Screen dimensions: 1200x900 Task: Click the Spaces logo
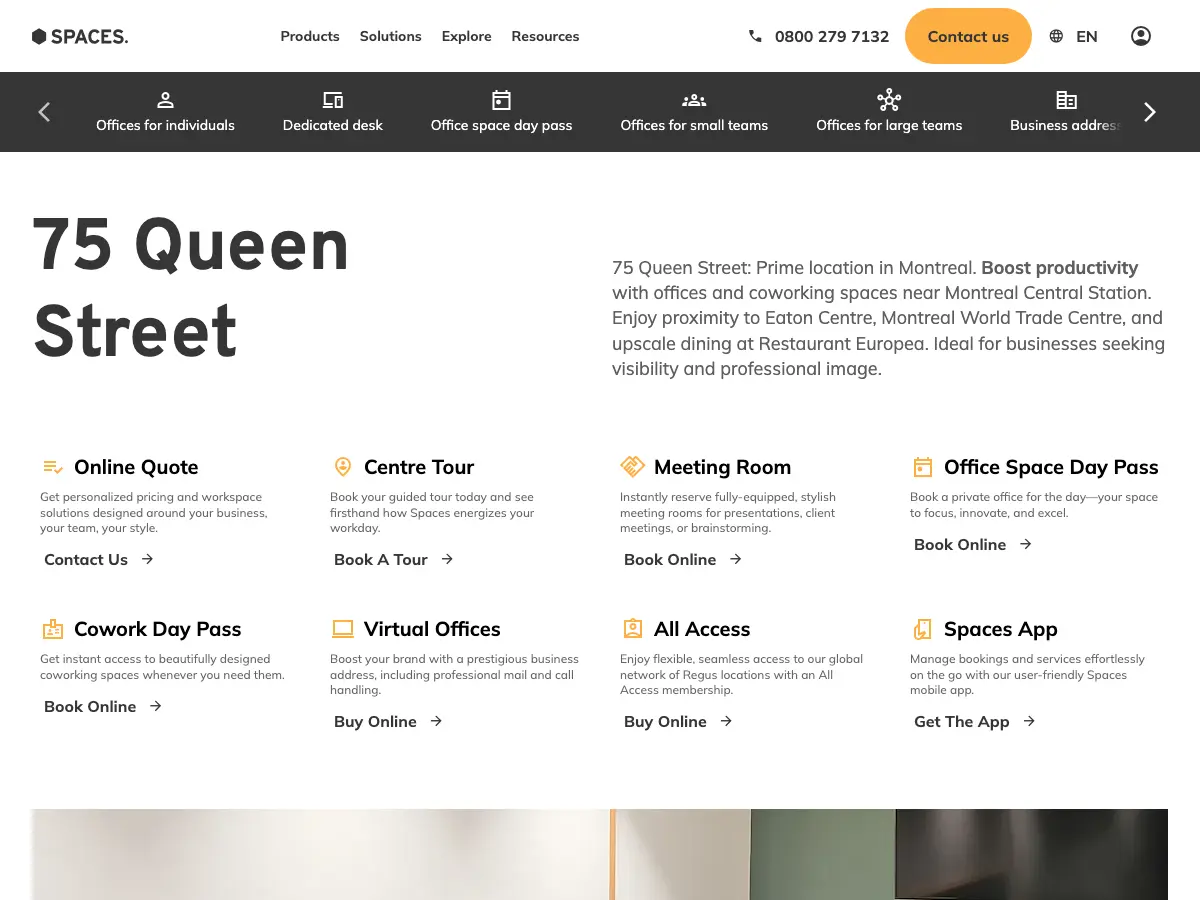point(80,36)
